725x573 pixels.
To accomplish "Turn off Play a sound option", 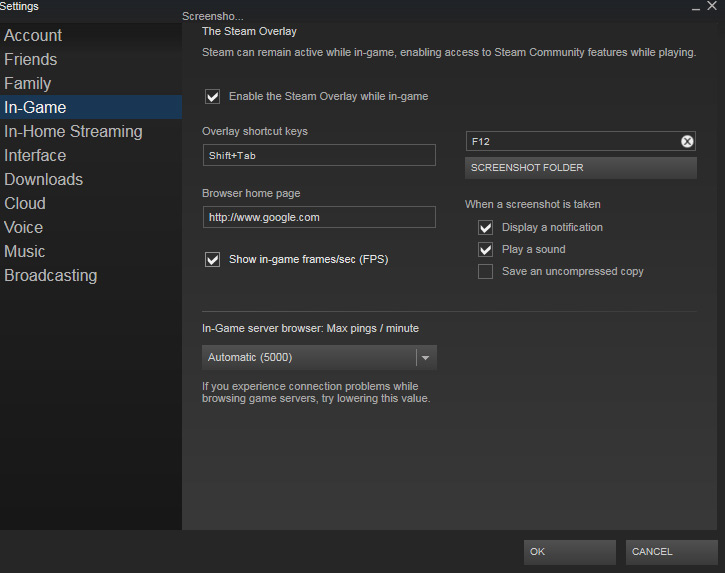I will pos(486,250).
